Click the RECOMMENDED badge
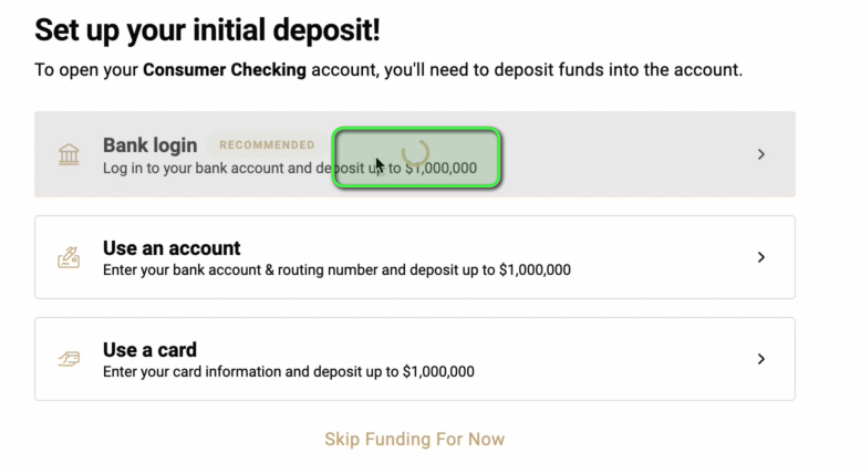This screenshot has width=868, height=474. coord(267,146)
